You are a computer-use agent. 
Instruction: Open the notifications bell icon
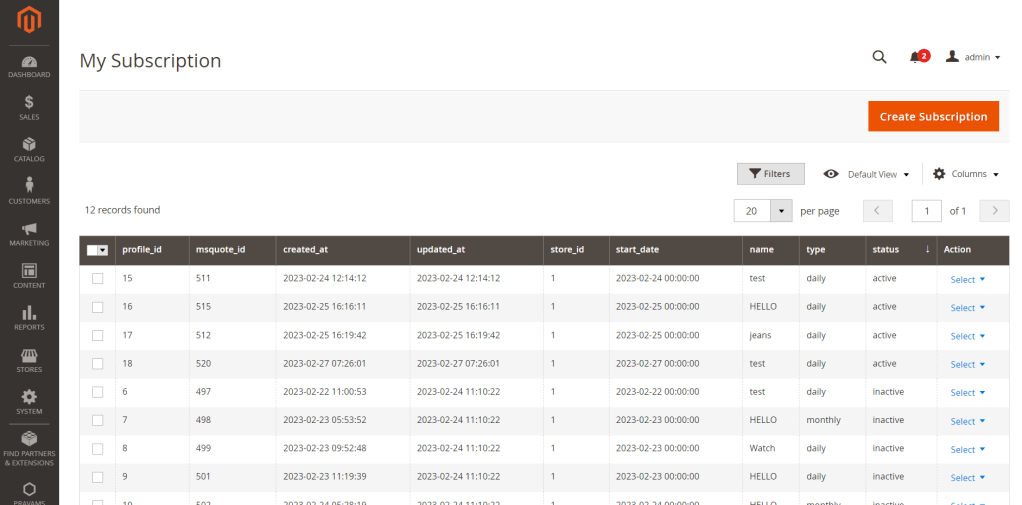915,57
